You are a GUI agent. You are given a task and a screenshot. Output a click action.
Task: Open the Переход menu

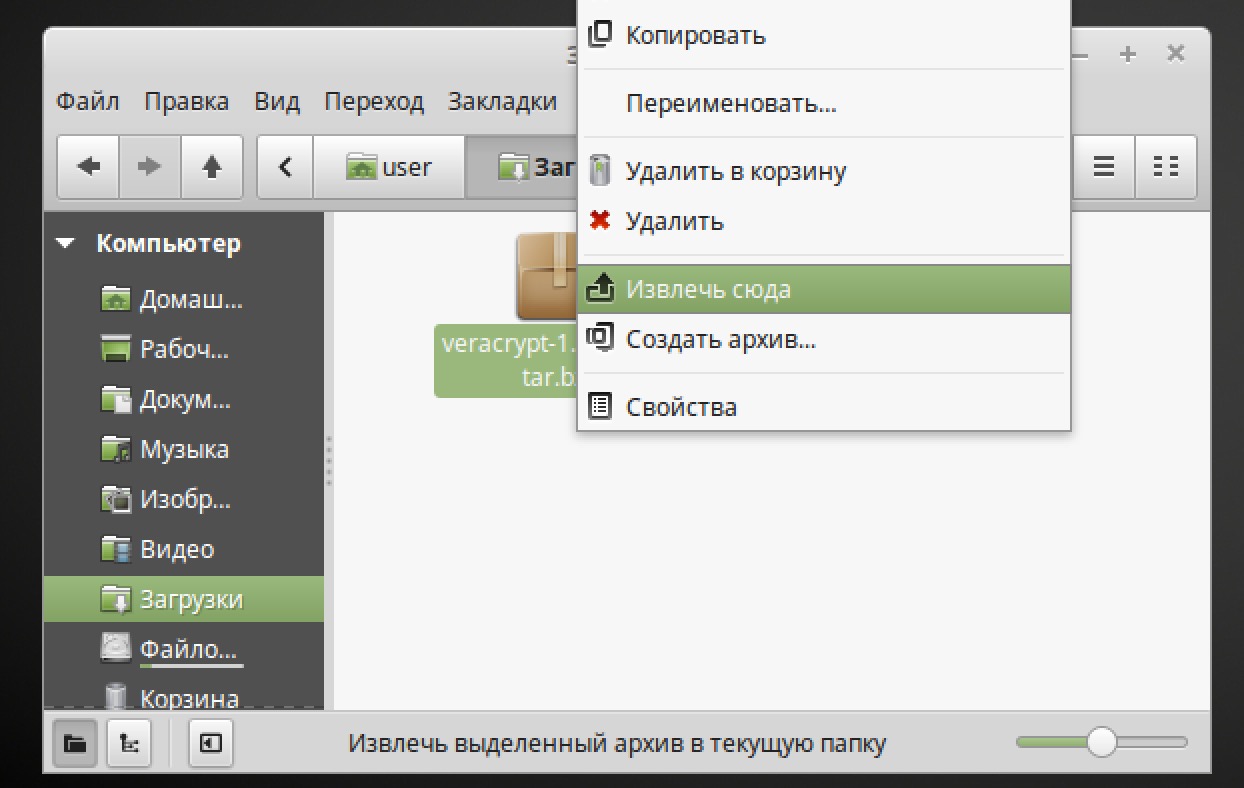coord(374,101)
